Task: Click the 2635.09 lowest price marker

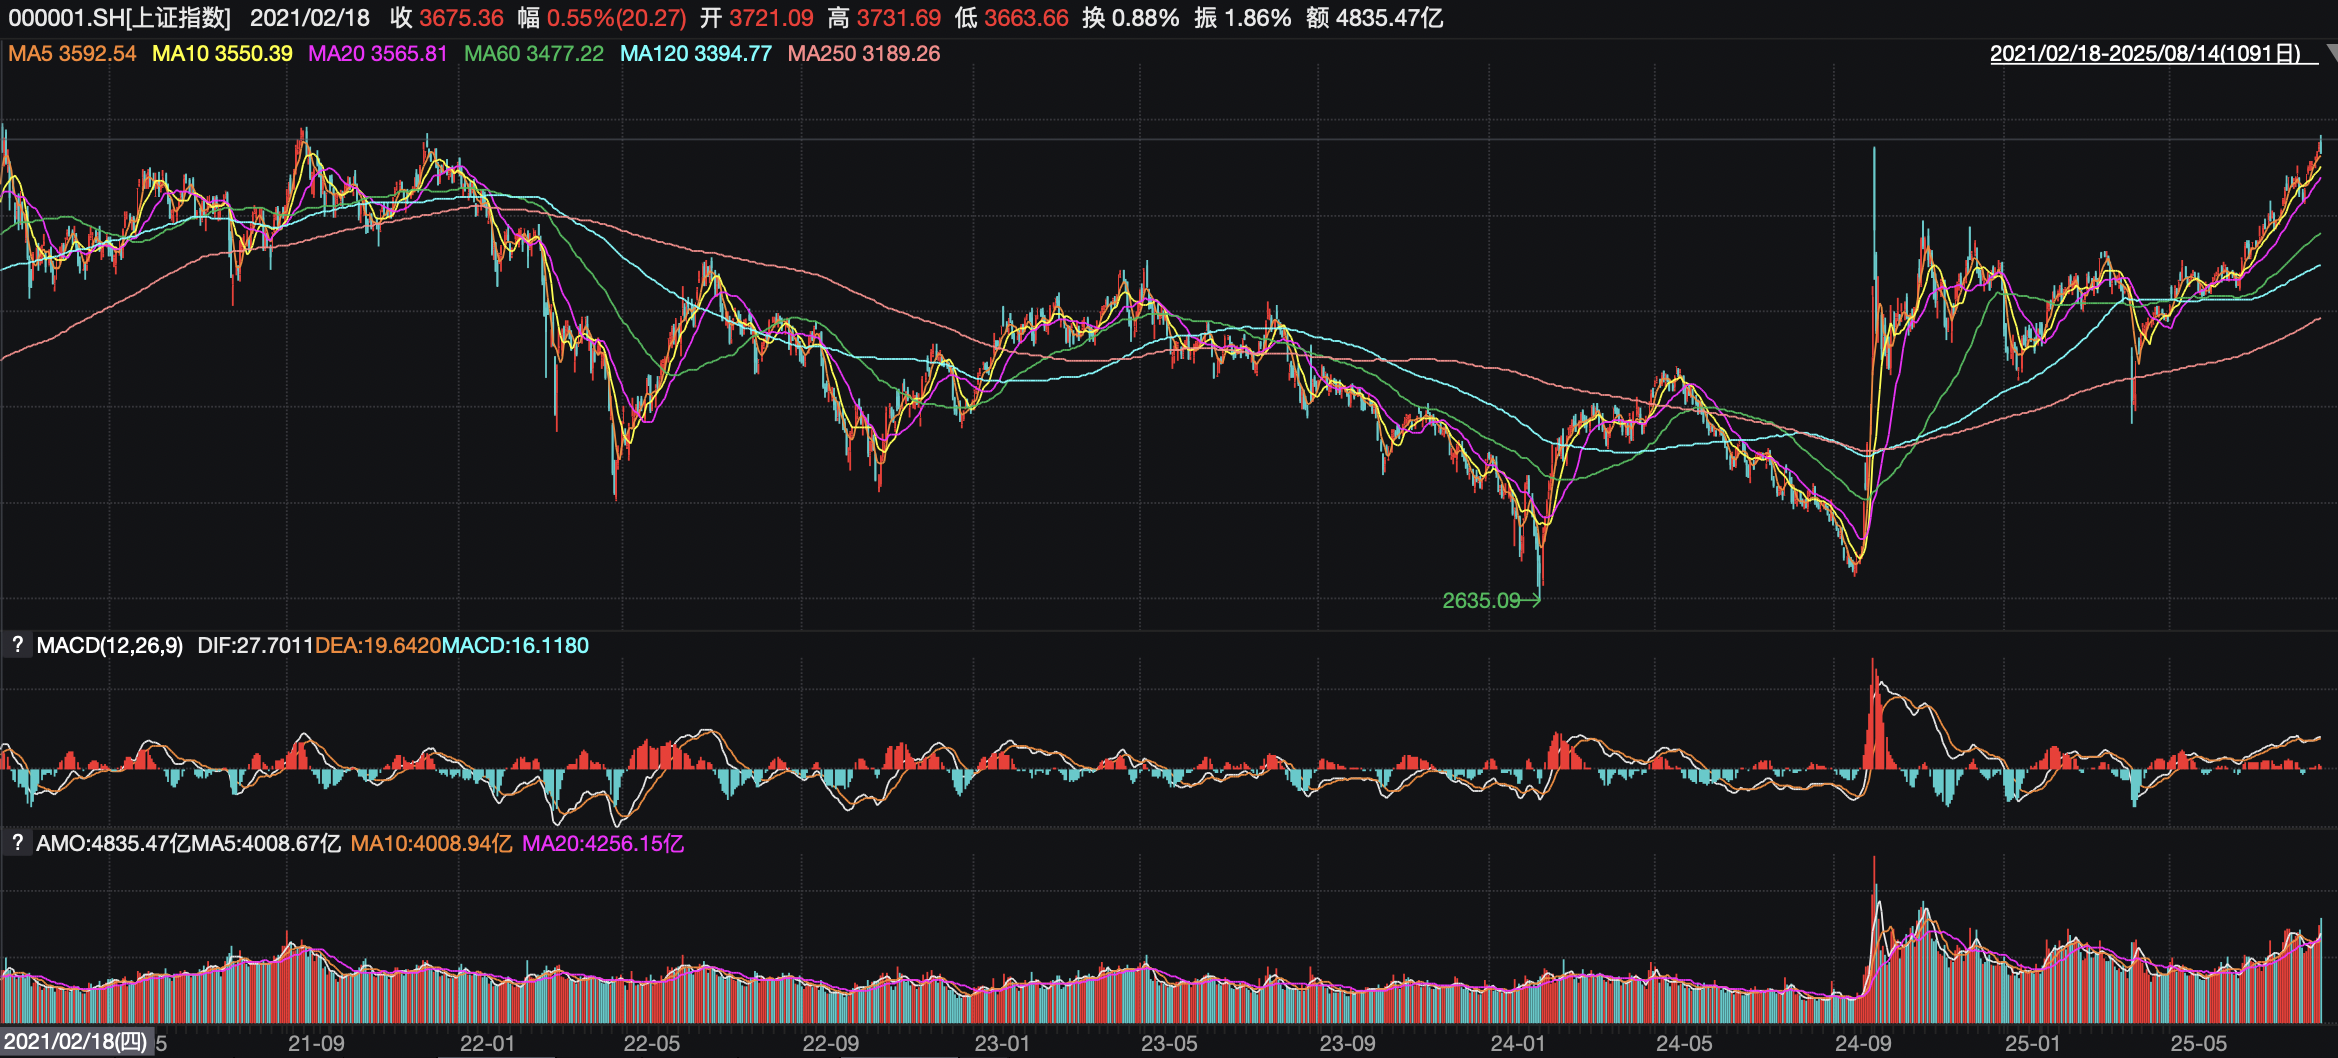Action: pos(1481,600)
